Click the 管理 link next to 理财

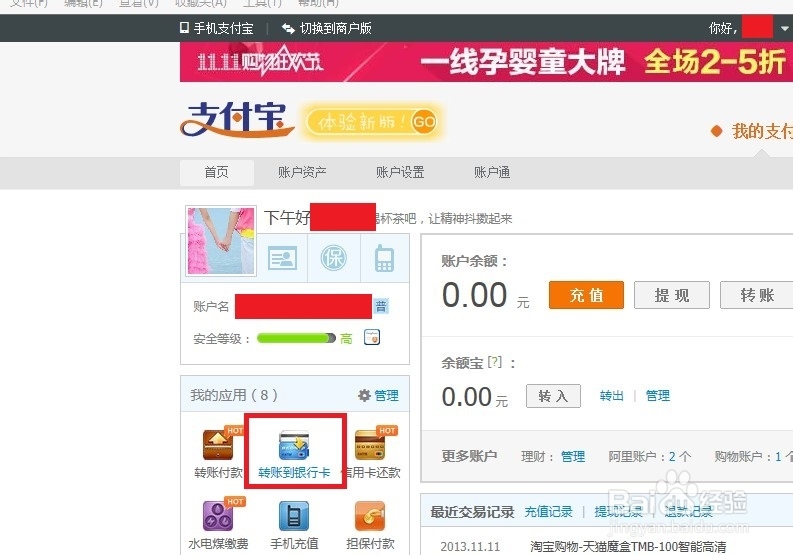point(573,457)
